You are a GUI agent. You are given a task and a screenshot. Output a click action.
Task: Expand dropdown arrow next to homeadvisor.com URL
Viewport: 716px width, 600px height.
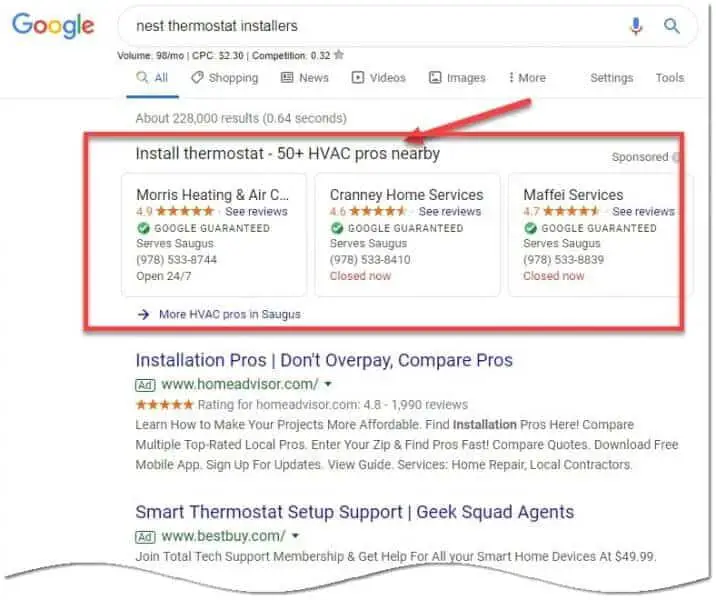(327, 384)
